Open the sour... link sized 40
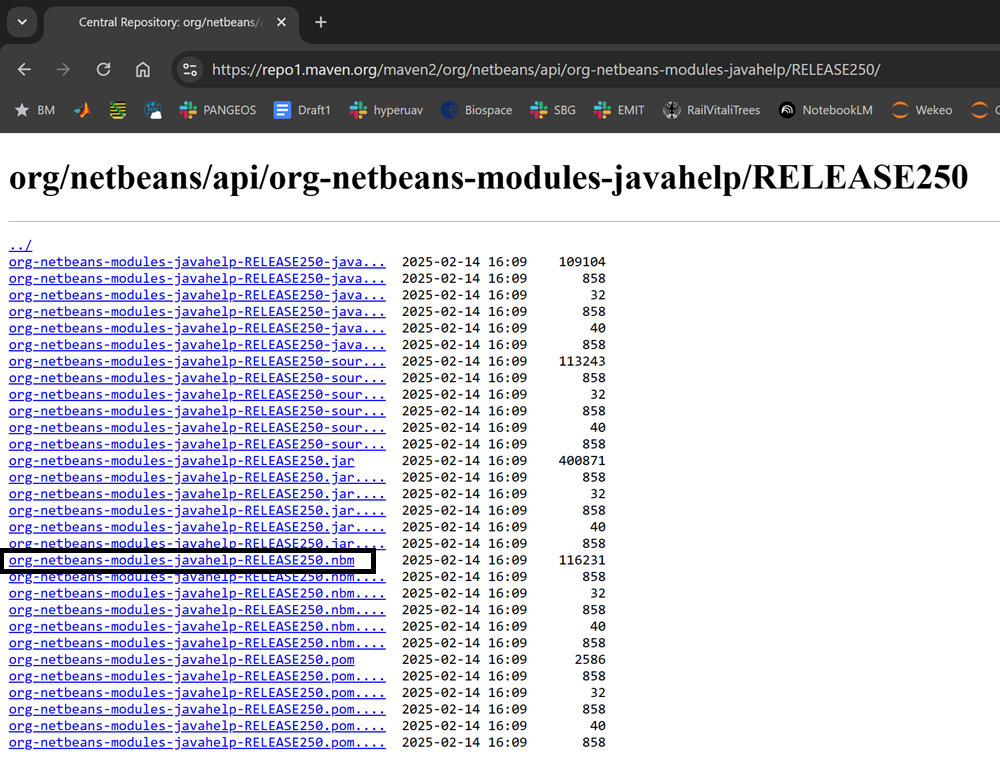The width and height of the screenshot is (1000, 781). click(197, 428)
